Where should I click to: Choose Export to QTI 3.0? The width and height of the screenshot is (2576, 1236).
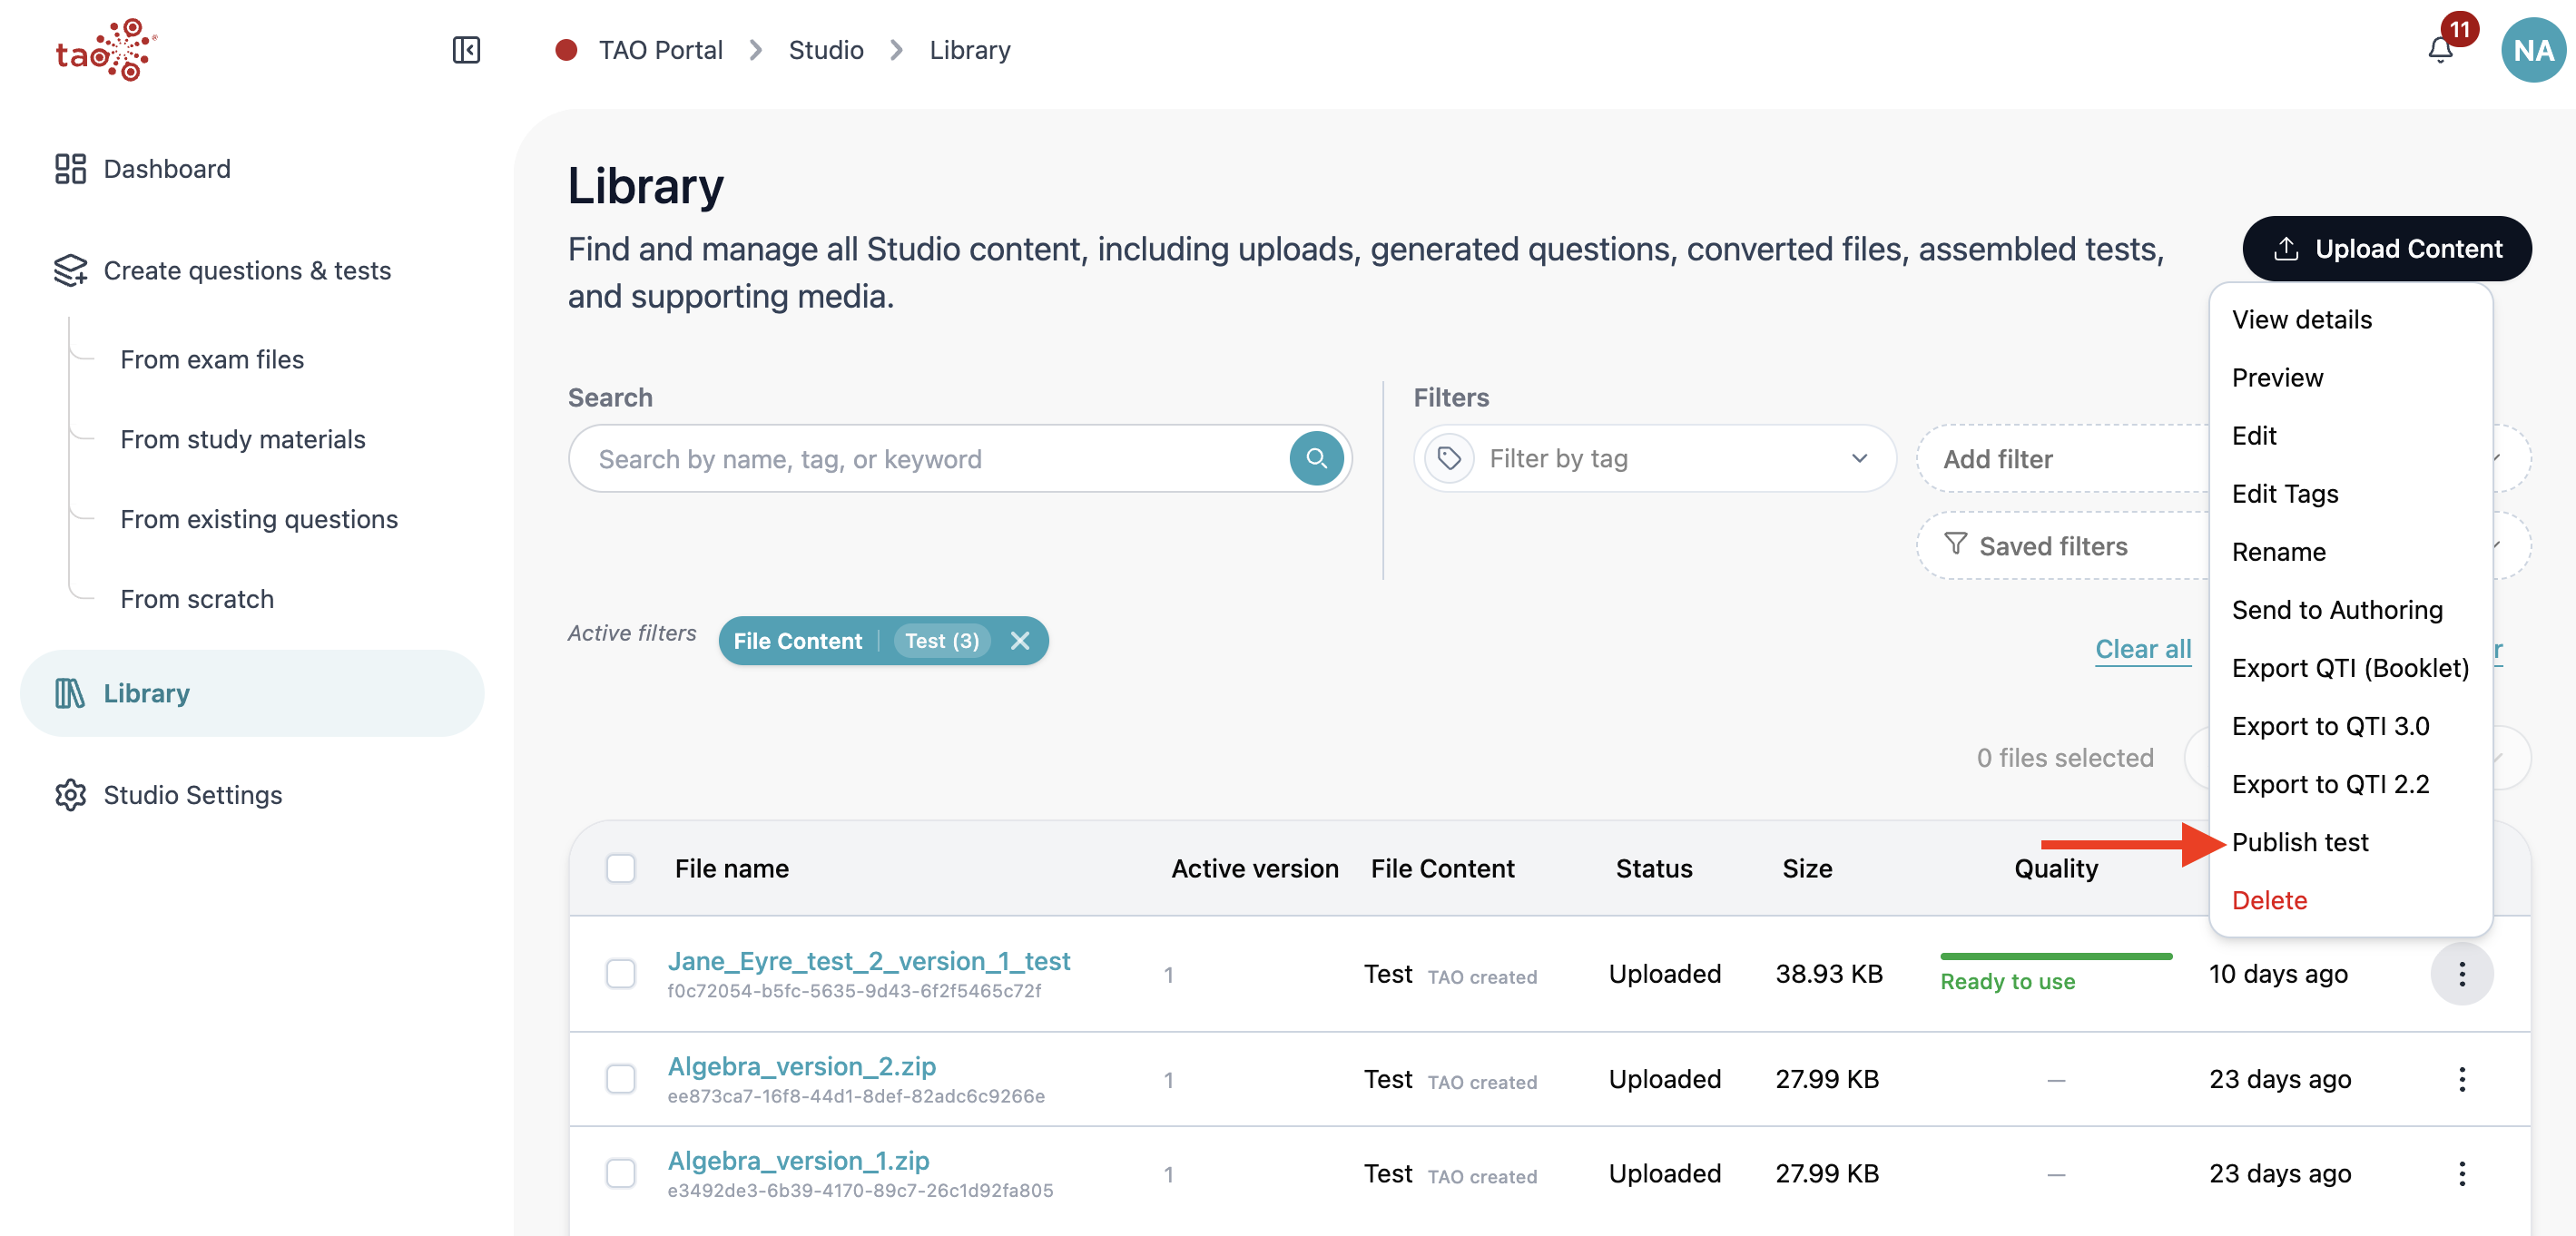point(2330,726)
